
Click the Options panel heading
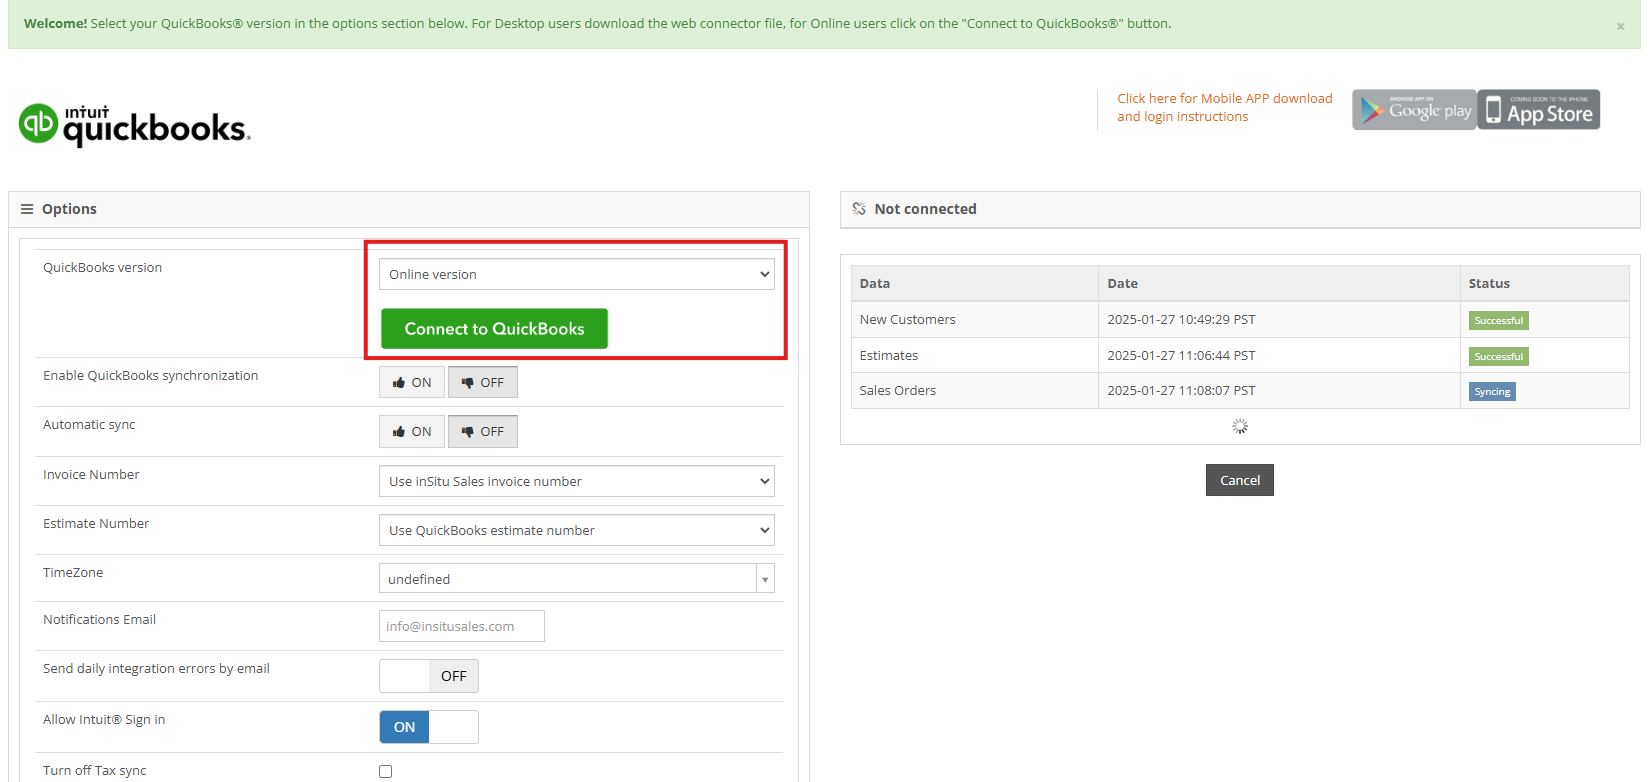[x=69, y=209]
